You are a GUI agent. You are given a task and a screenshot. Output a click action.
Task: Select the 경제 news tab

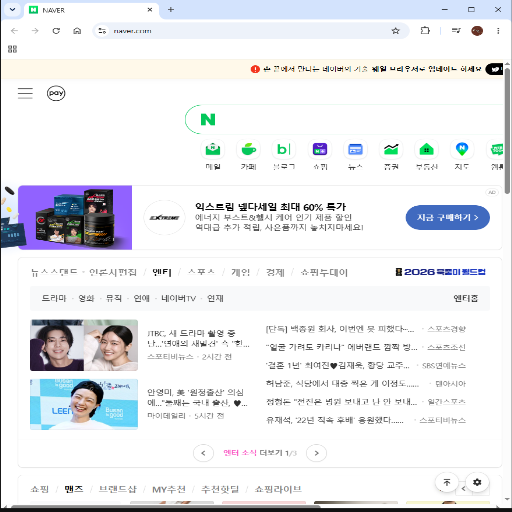[x=275, y=272]
